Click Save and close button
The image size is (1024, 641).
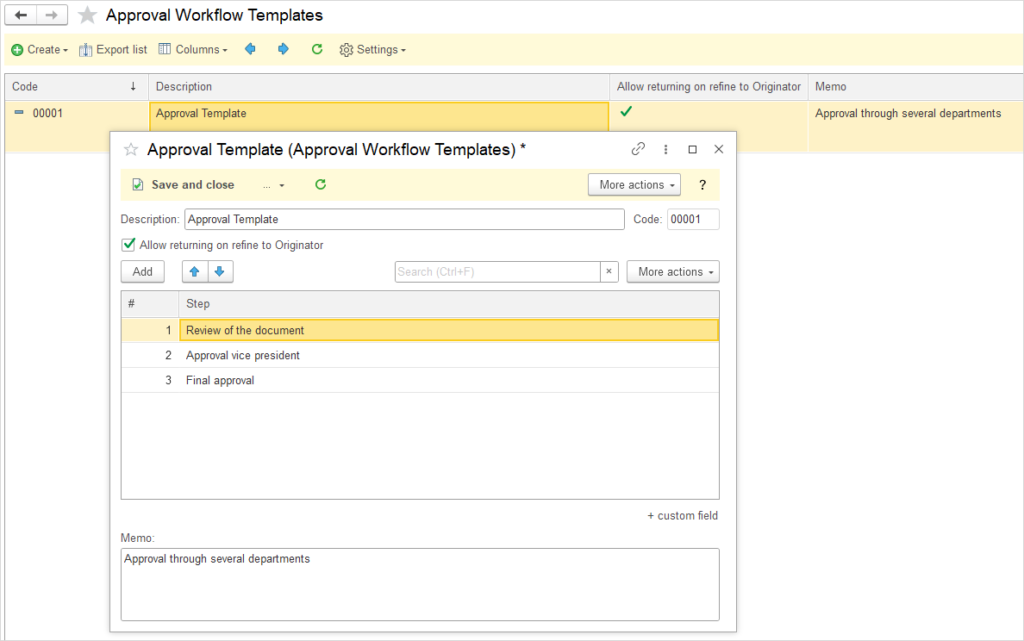click(183, 185)
